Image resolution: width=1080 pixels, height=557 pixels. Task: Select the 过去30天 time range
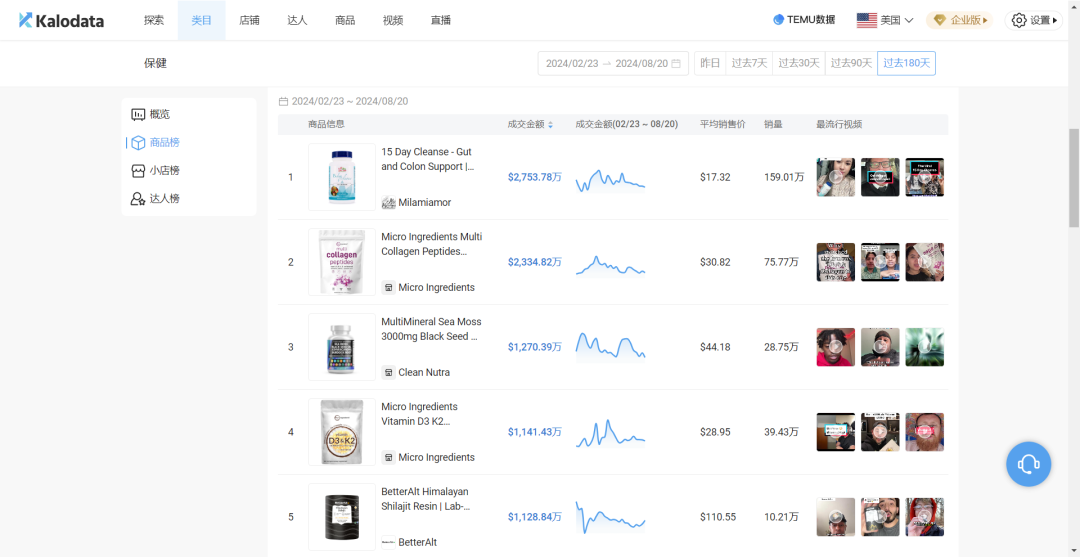[799, 63]
